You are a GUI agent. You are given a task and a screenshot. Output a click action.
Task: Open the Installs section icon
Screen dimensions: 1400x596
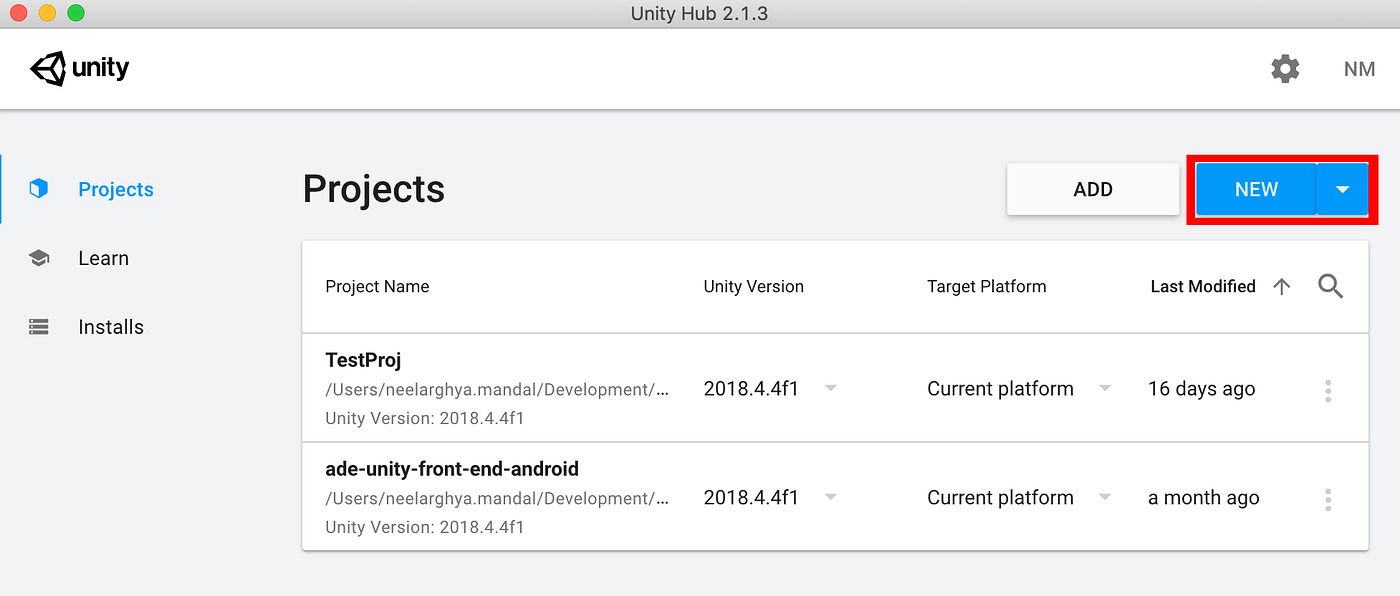coord(38,326)
